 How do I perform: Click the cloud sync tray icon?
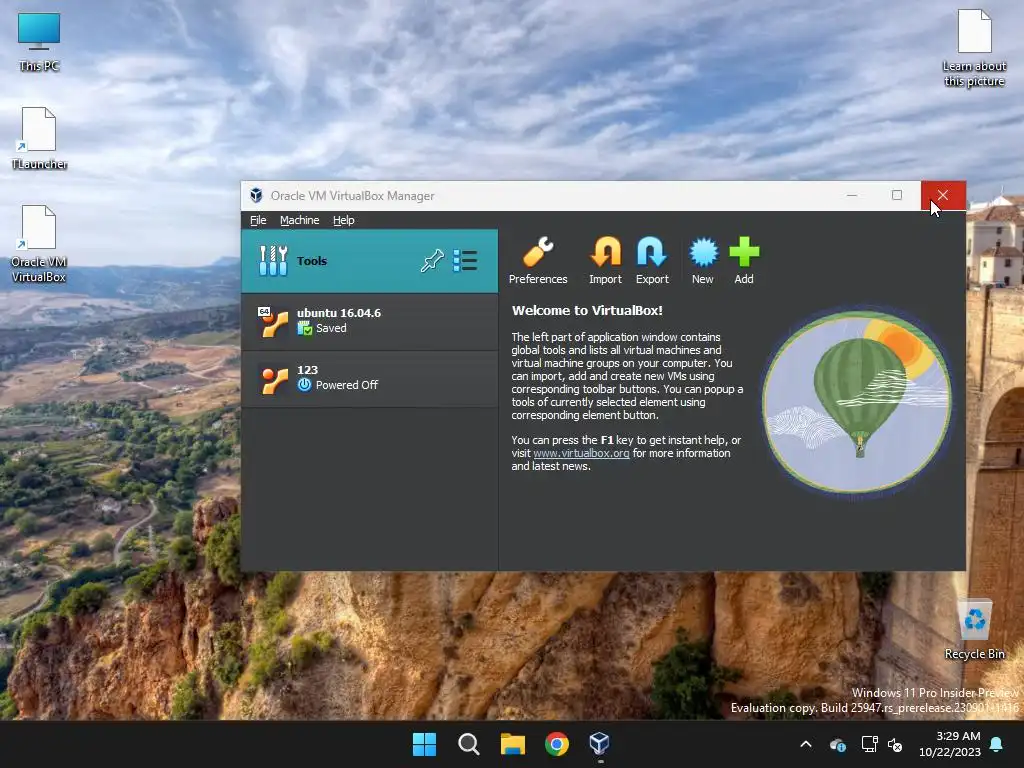(x=838, y=744)
